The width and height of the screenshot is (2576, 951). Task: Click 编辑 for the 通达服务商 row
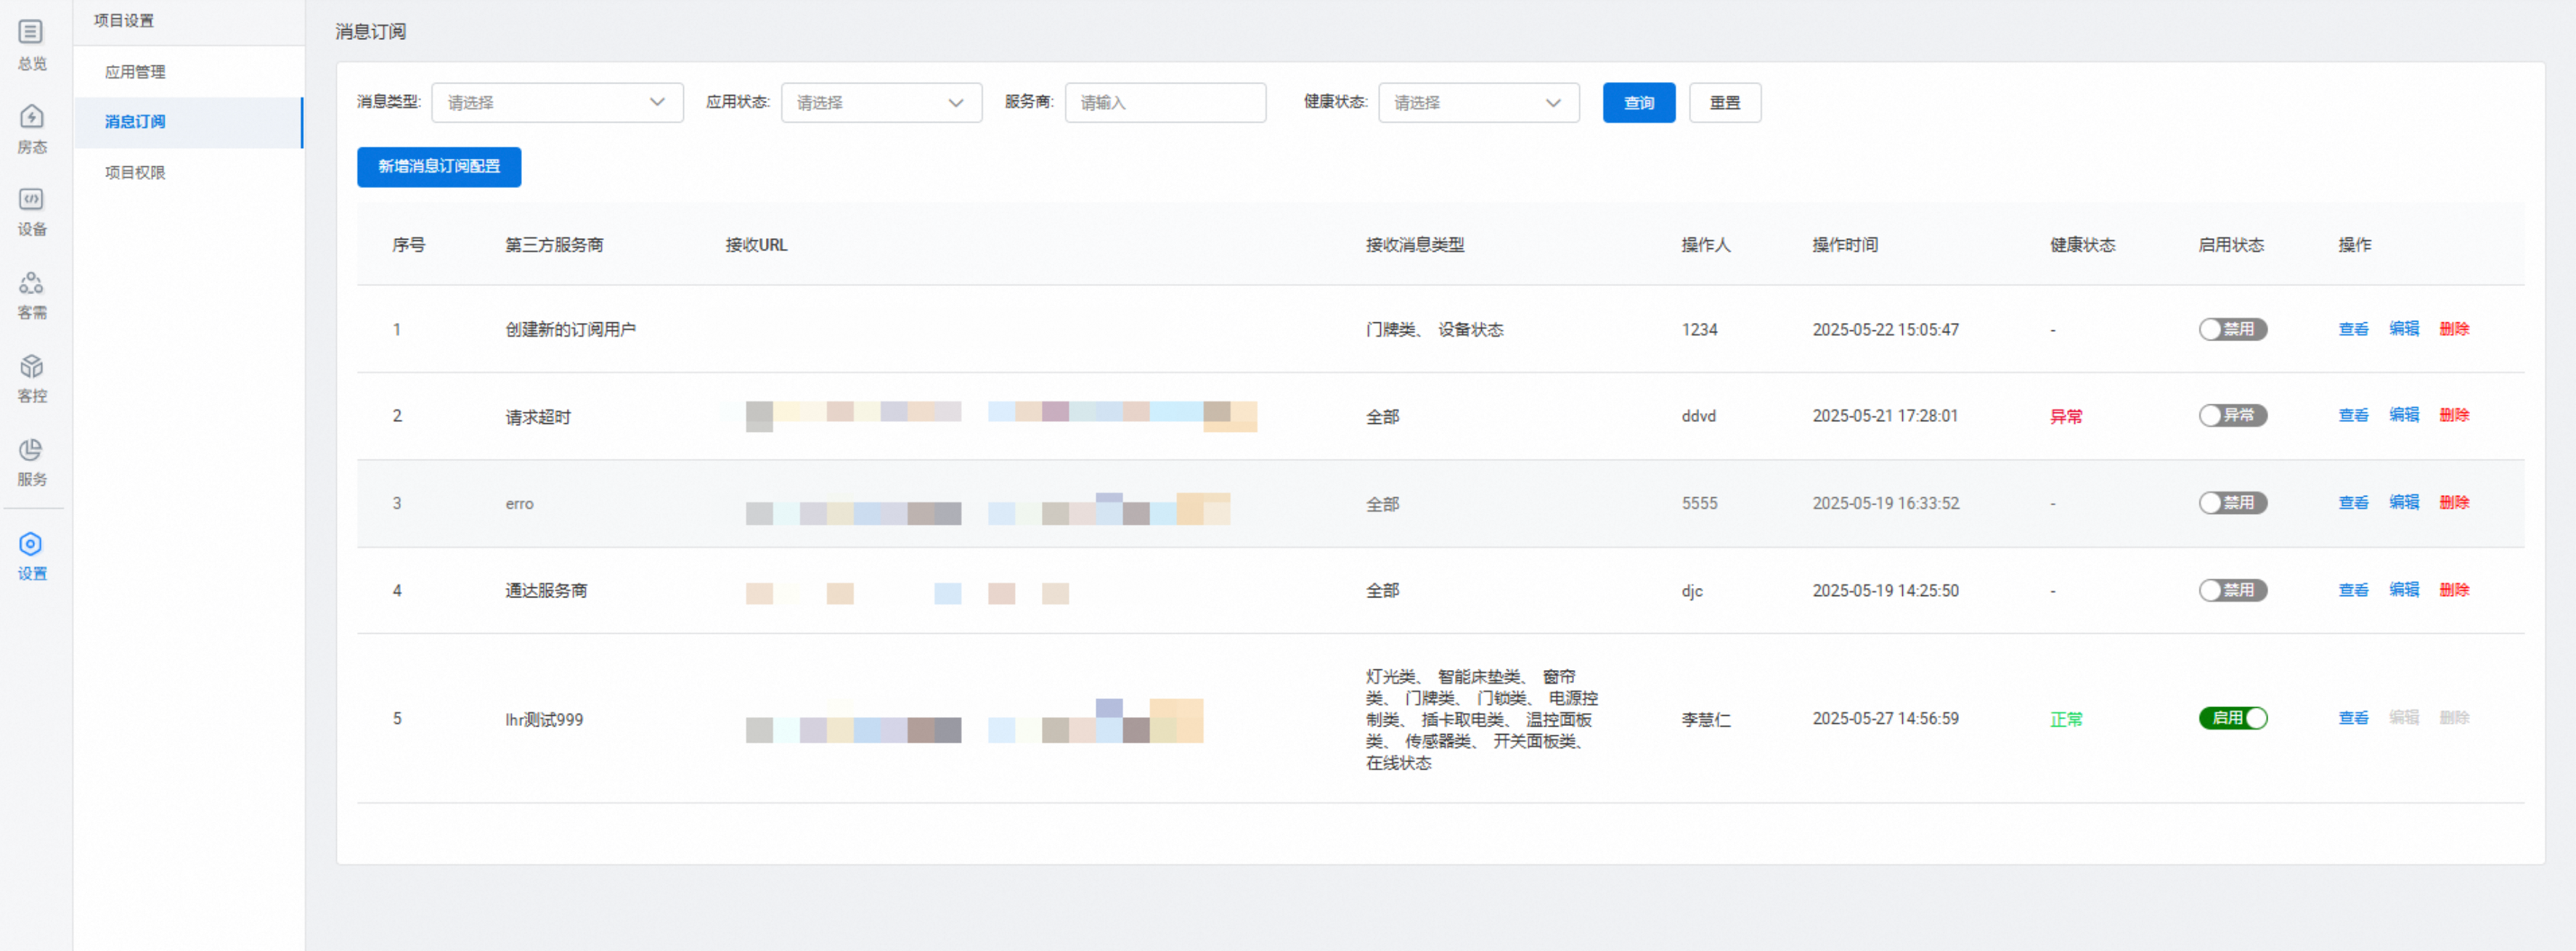point(2403,590)
